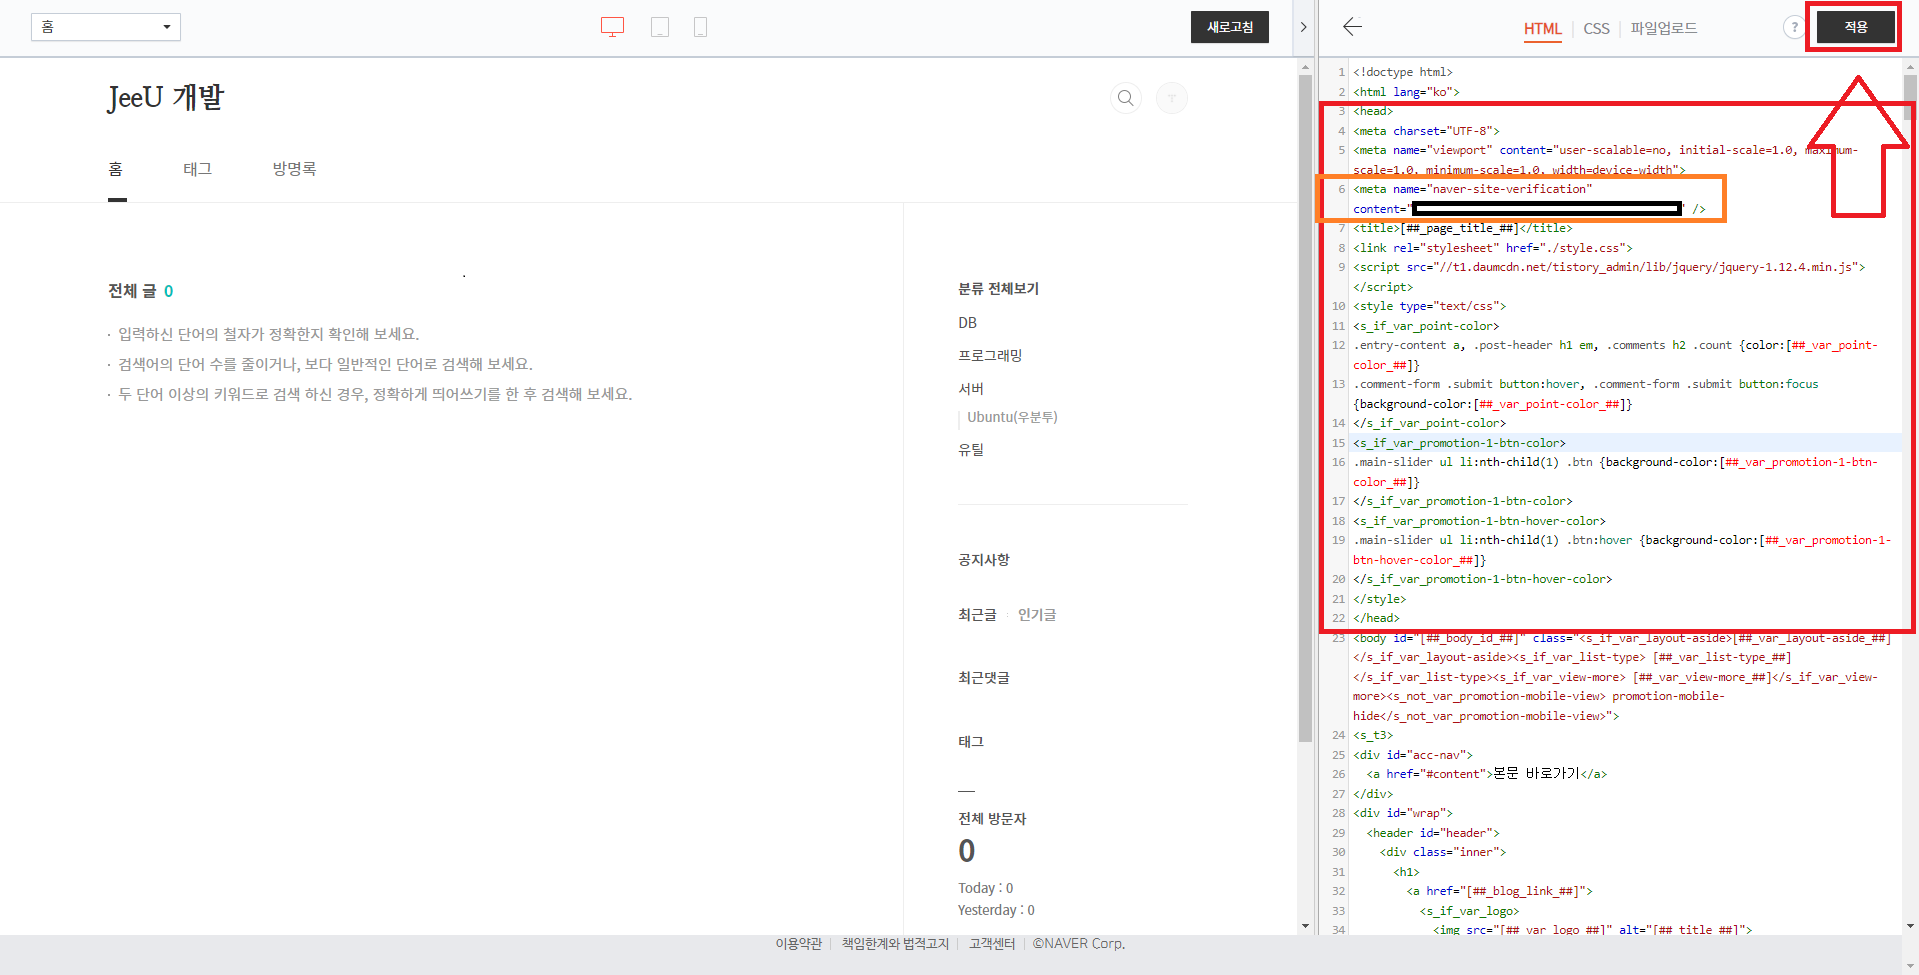Select the 인기글 tab in sidebar
The image size is (1919, 975).
[1037, 615]
